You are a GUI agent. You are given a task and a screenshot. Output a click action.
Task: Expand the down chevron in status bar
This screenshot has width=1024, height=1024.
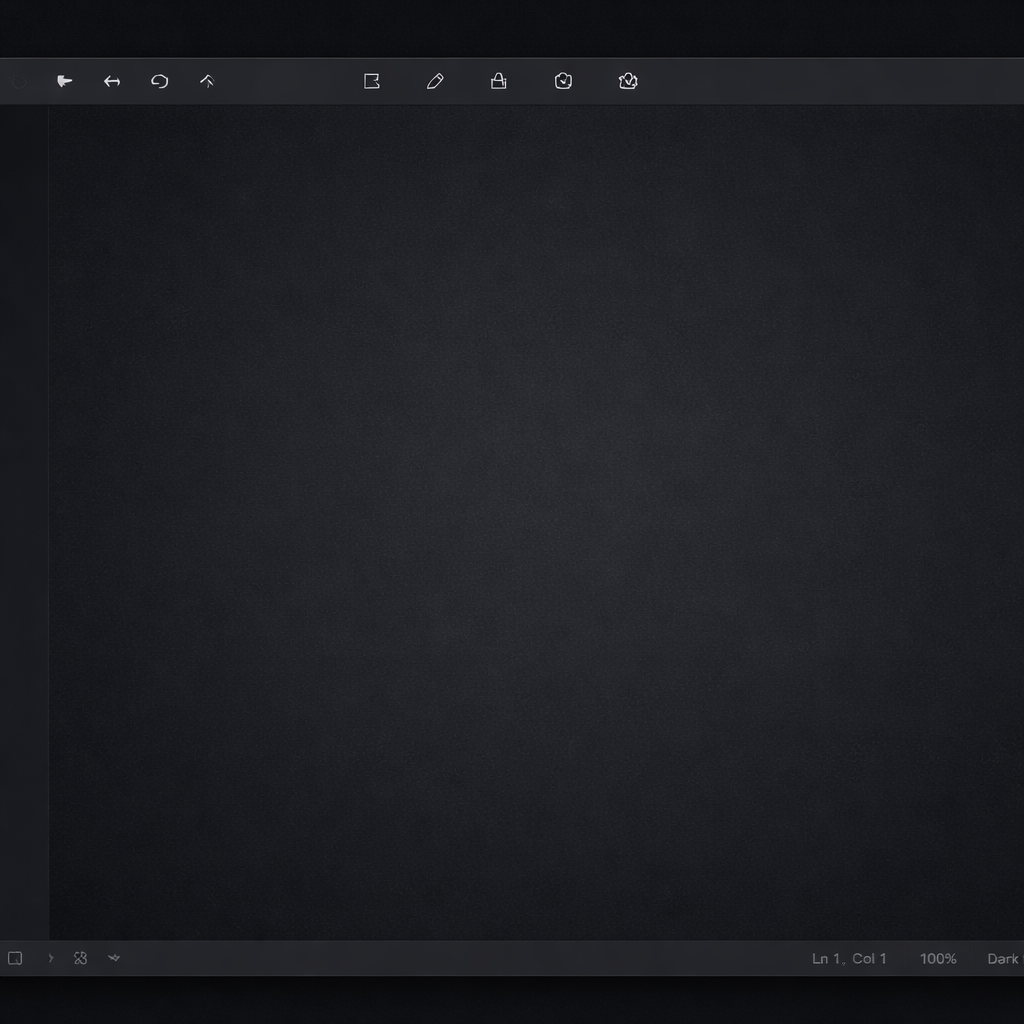[114, 958]
